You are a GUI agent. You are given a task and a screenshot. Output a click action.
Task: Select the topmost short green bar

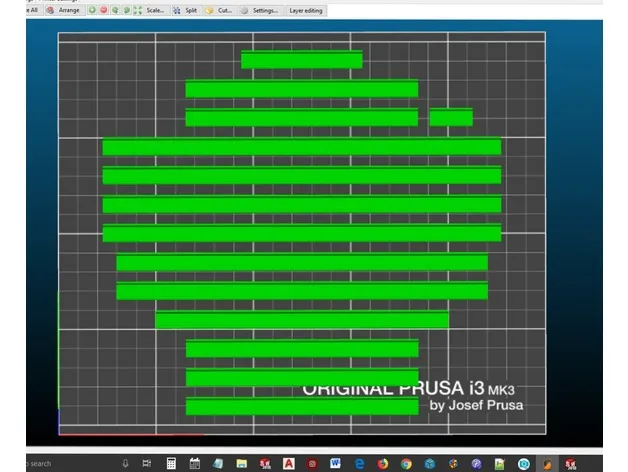pos(302,59)
